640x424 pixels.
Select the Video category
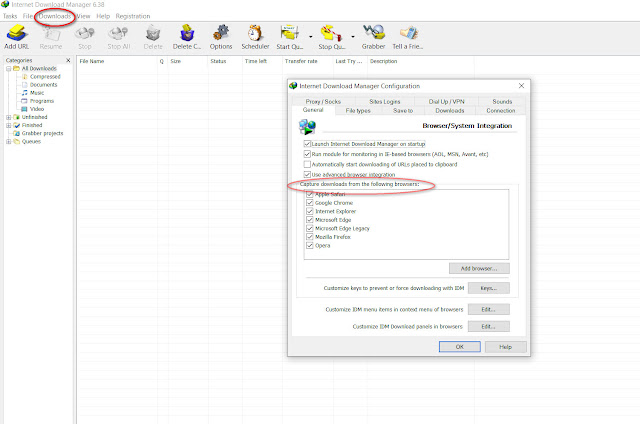point(37,109)
